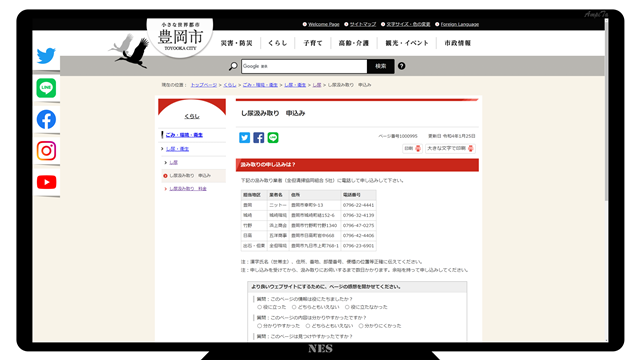Viewport: 640px width, 360px height.
Task: Share on Twitter using the icon under the article title
Action: point(244,138)
